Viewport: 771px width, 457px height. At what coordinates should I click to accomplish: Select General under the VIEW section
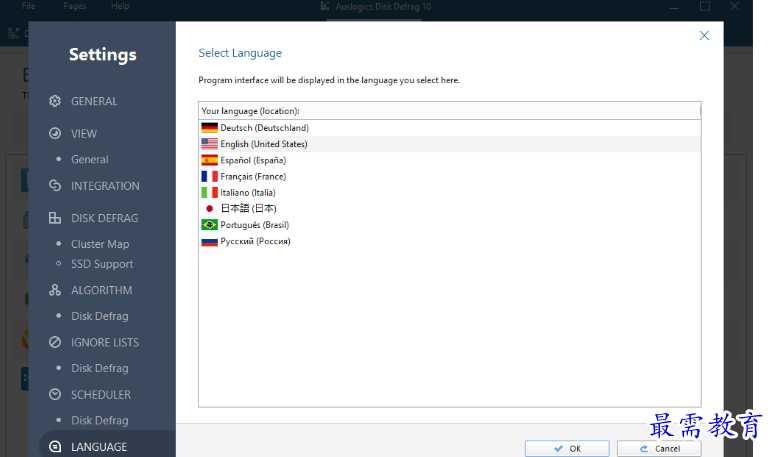[x=89, y=159]
